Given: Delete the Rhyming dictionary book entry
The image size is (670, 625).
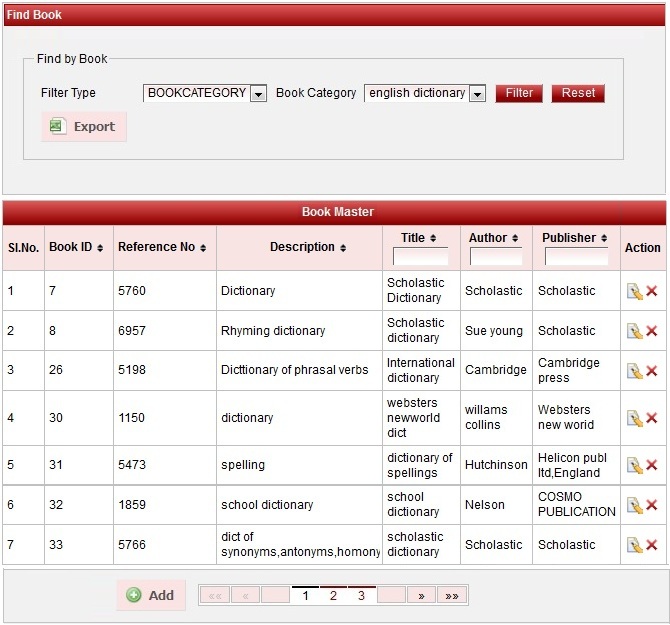Looking at the screenshot, I should click(x=652, y=331).
